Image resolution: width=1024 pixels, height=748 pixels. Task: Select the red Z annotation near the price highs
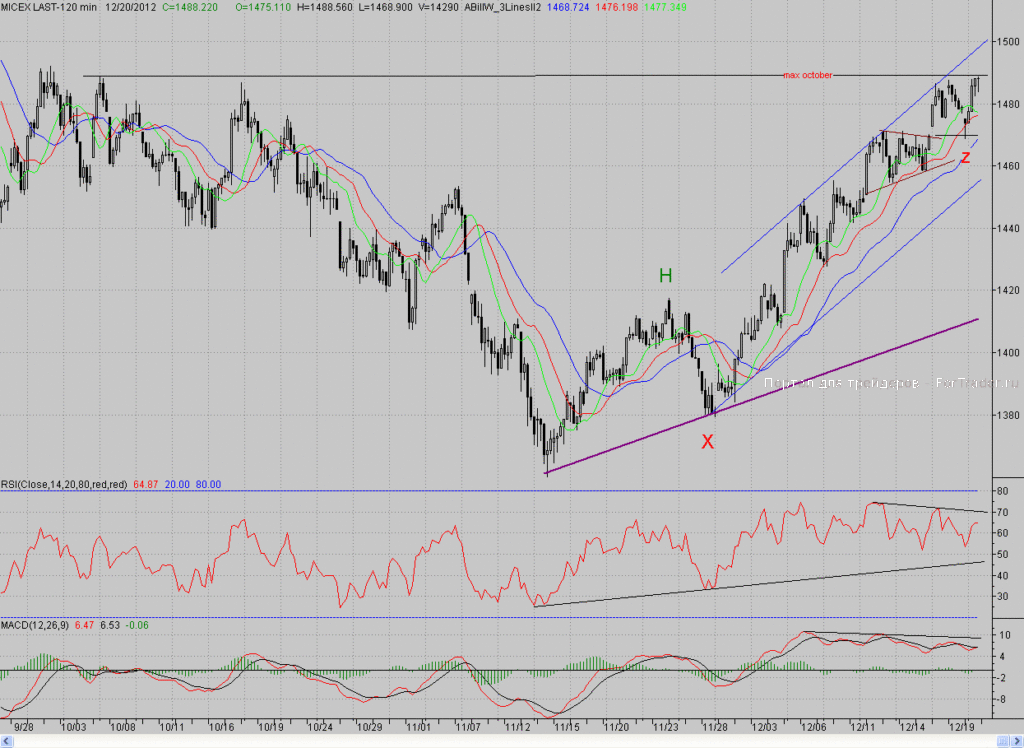[966, 157]
